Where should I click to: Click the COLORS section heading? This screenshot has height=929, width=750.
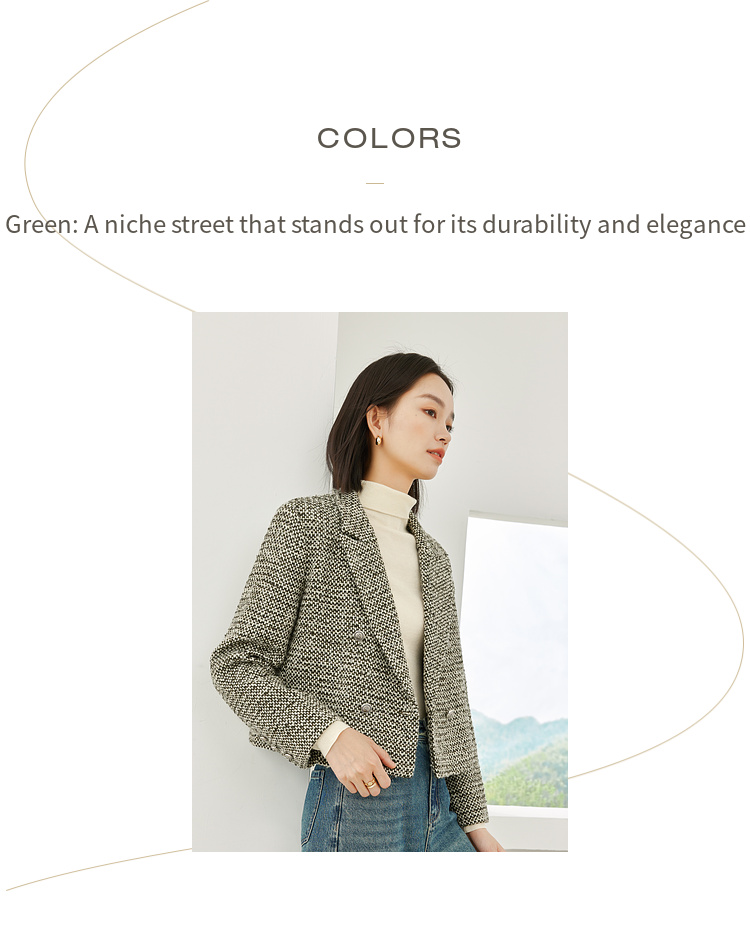tap(389, 138)
